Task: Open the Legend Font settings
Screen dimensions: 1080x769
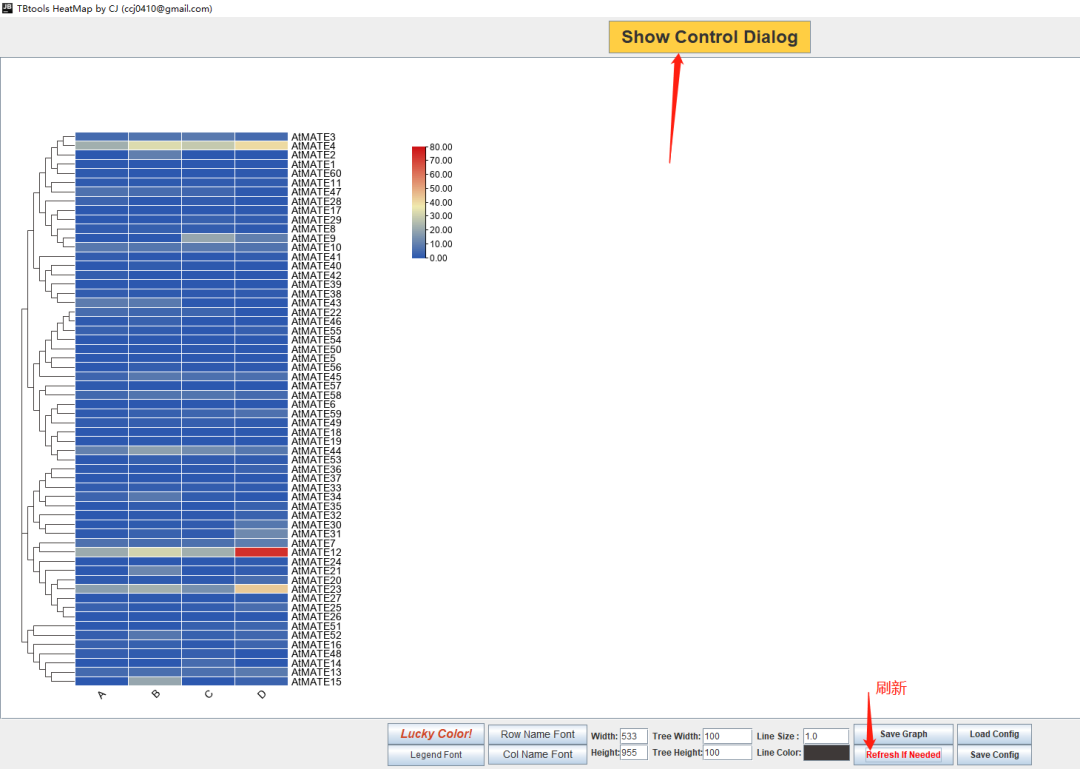Action: coord(436,755)
